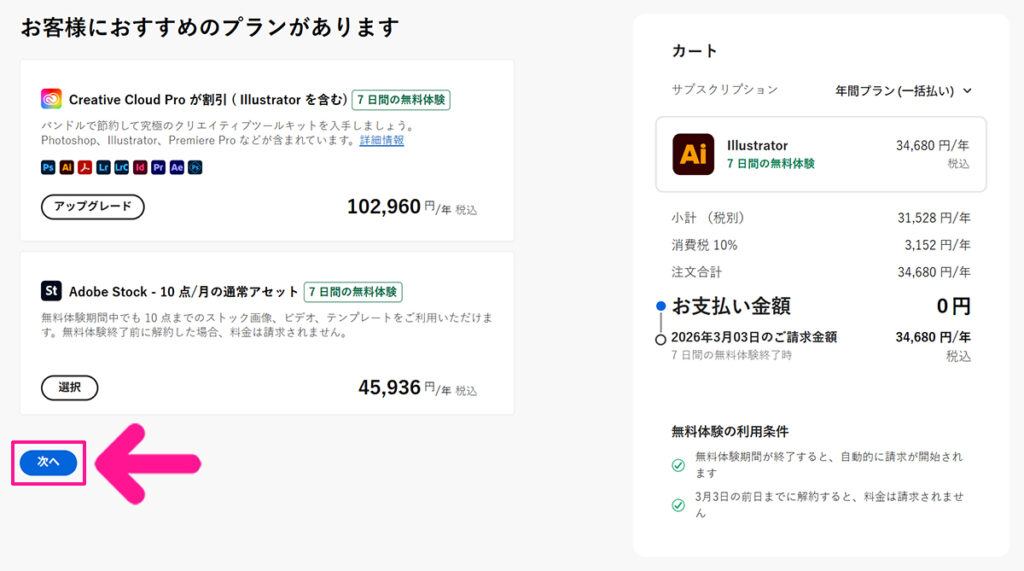Click the カート heading

694,51
